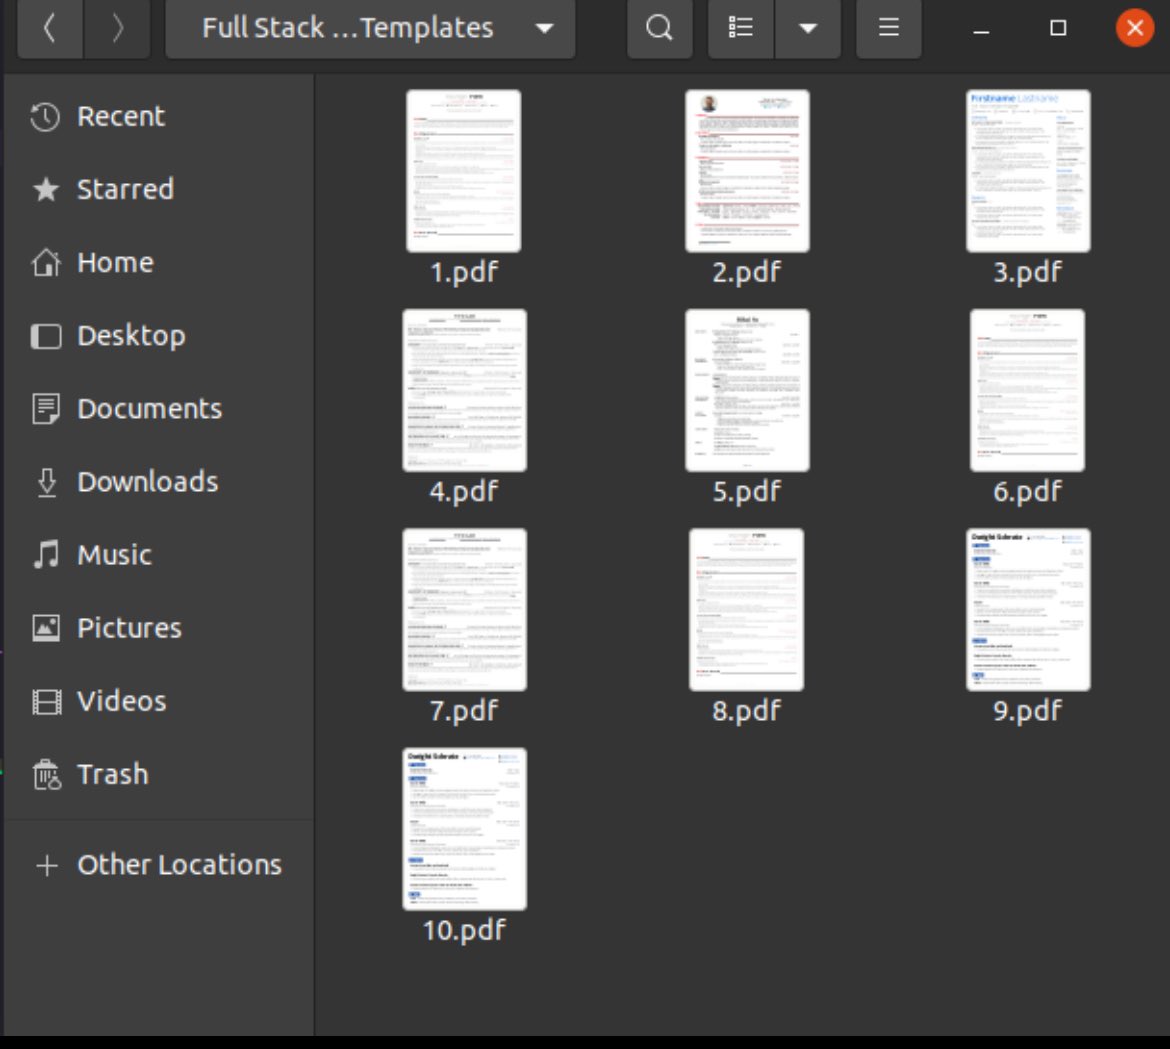Expand the view options dropdown arrow
This screenshot has height=1049, width=1170.
point(808,28)
